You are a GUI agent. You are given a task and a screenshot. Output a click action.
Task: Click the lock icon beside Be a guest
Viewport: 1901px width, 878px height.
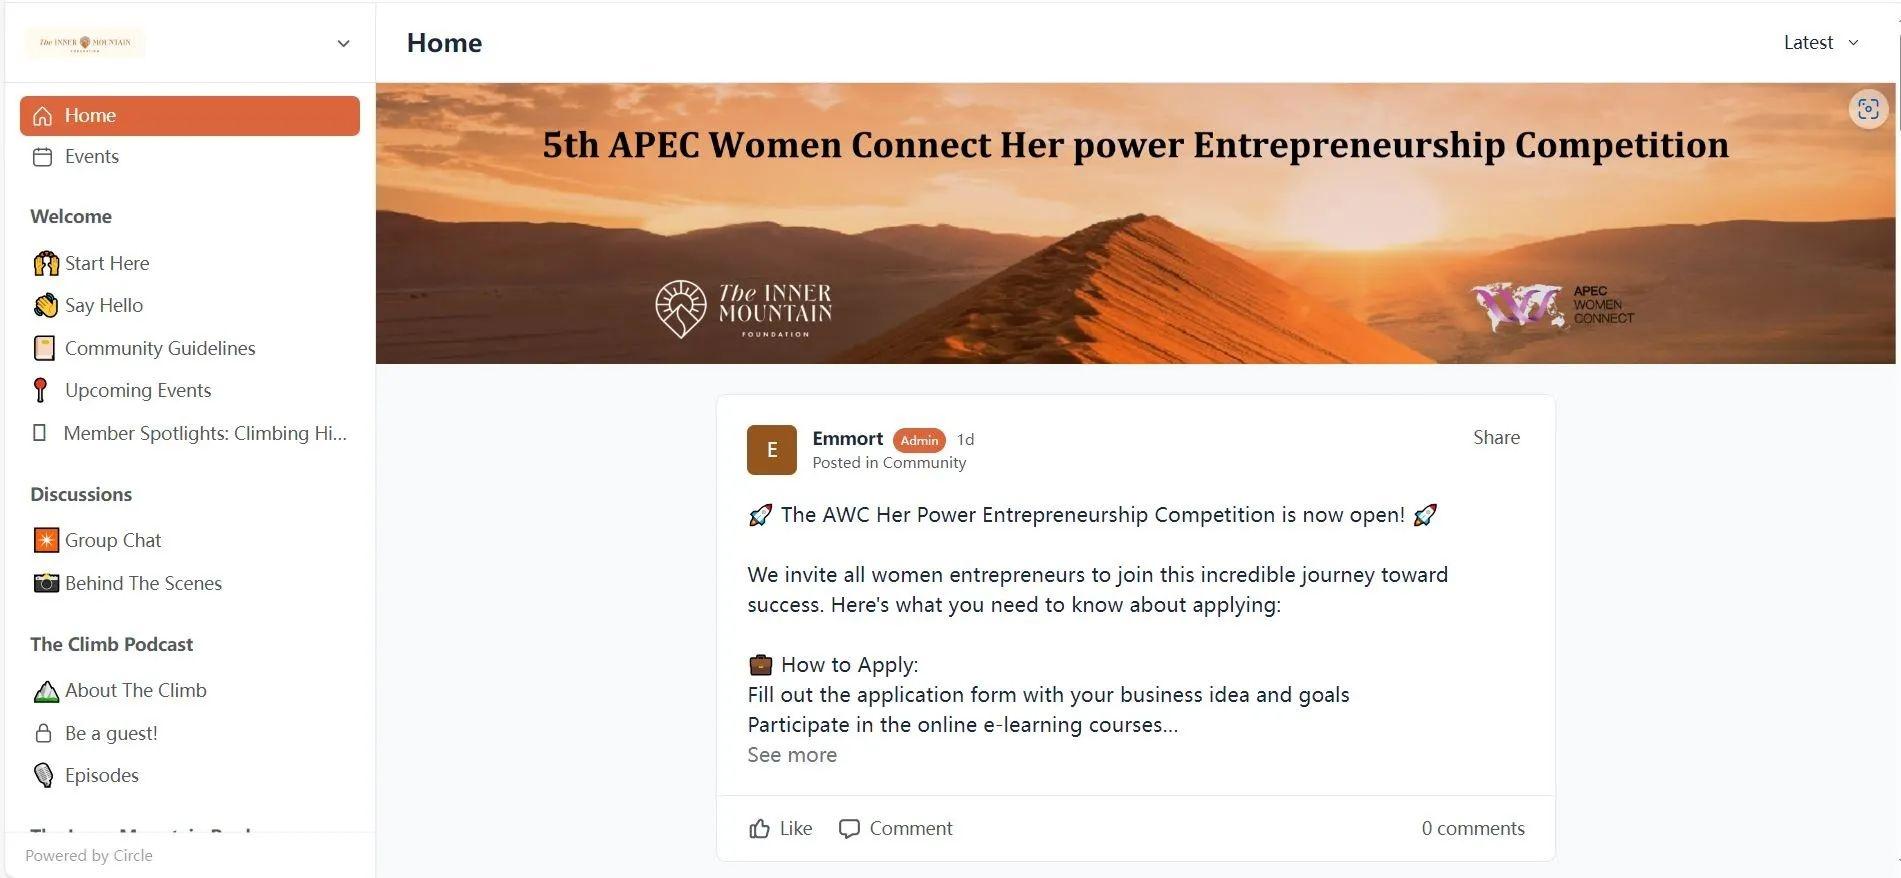43,734
